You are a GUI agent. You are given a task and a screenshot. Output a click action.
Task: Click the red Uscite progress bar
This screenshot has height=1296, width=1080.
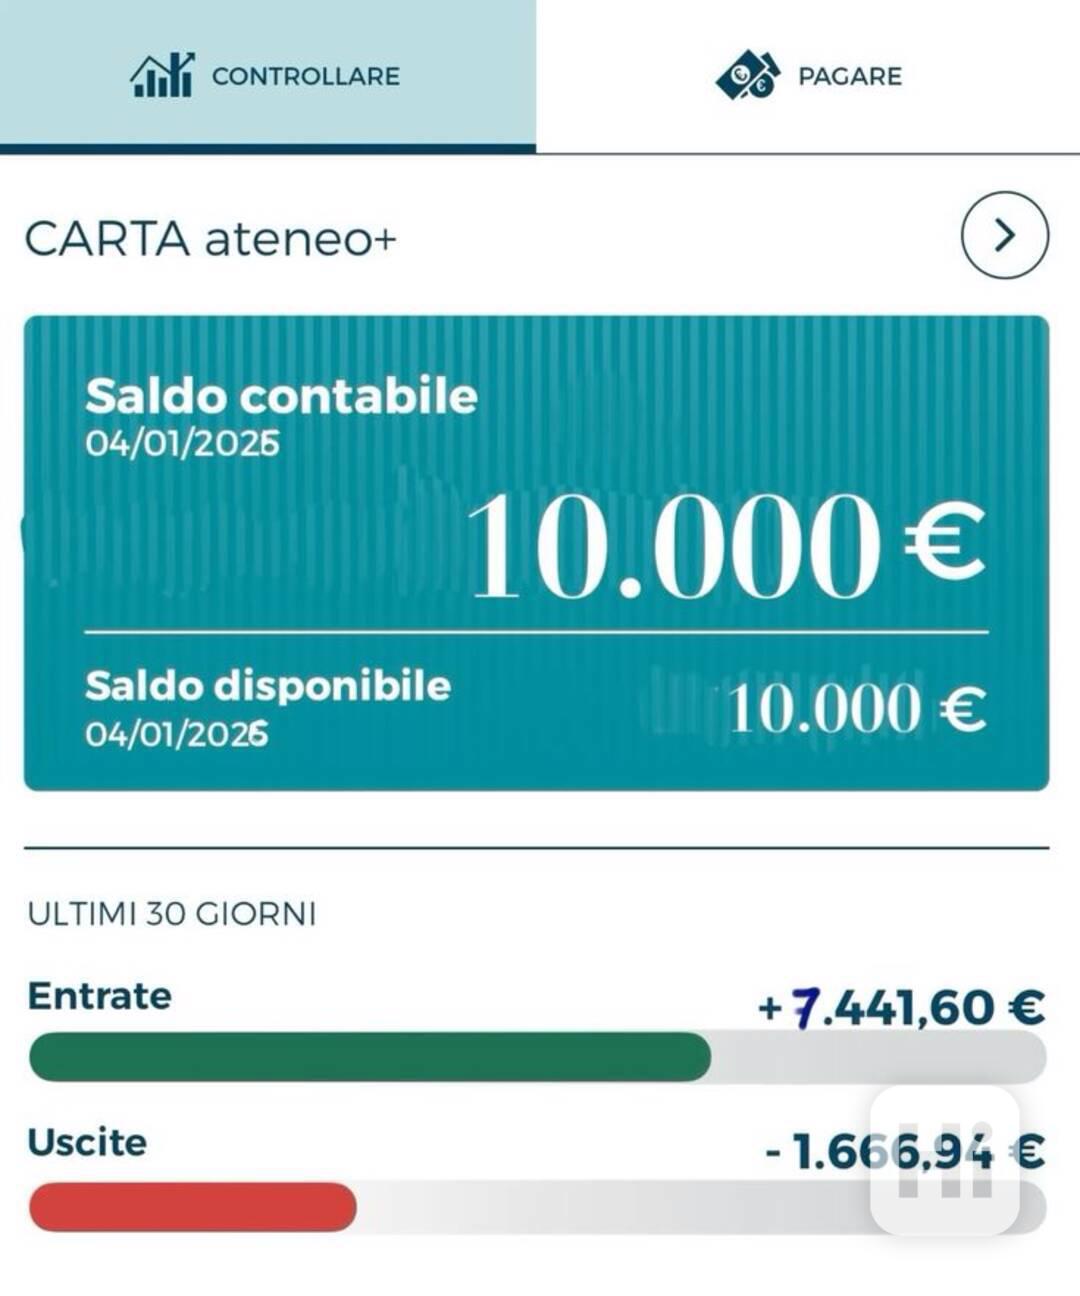click(193, 1207)
